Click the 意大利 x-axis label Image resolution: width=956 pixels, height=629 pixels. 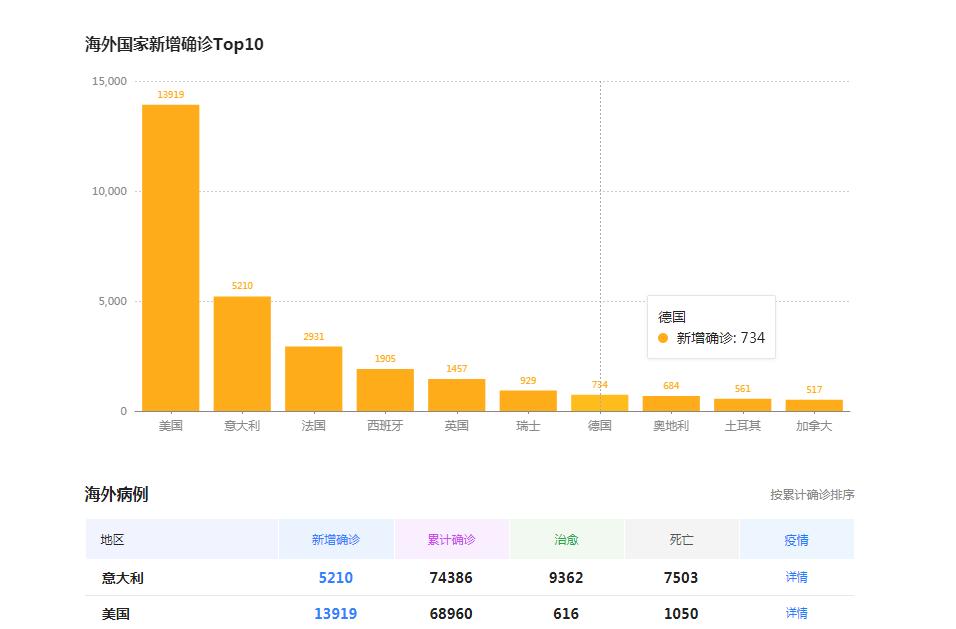242,425
